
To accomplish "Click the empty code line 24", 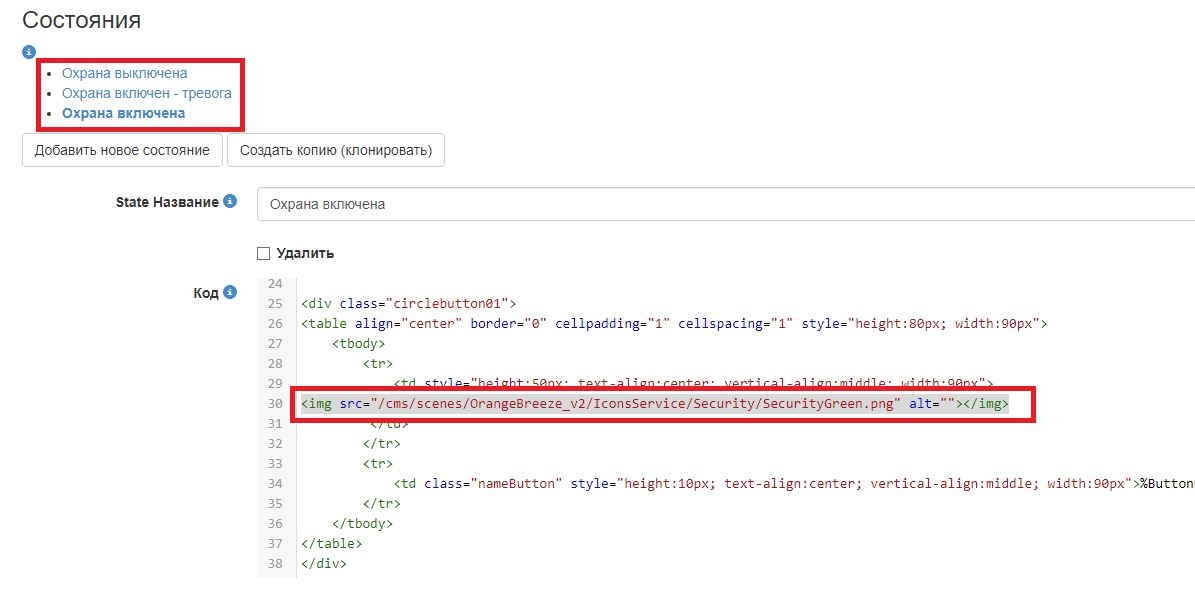I will tap(600, 283).
